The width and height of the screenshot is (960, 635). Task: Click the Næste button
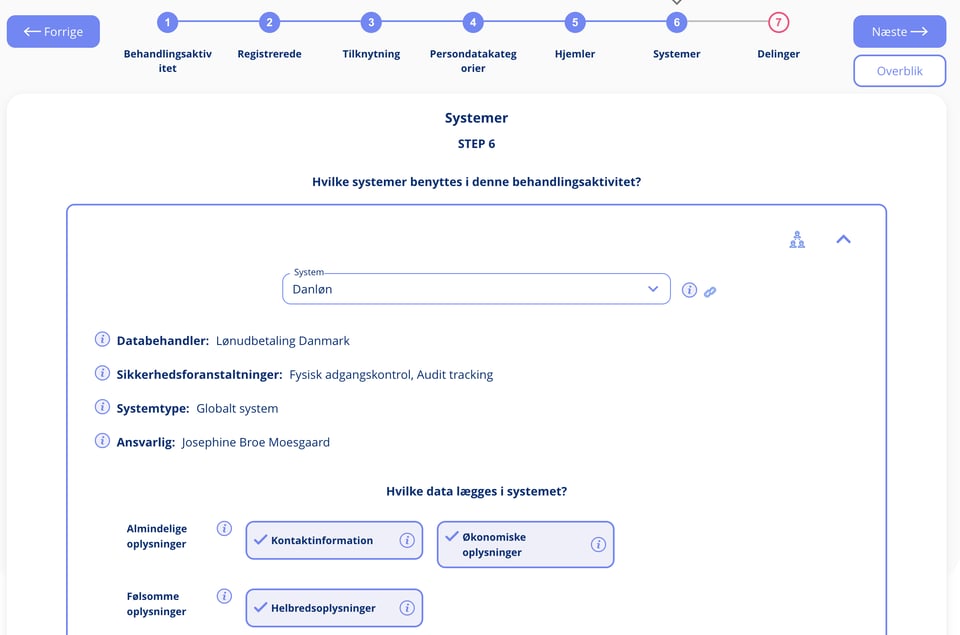coord(899,31)
